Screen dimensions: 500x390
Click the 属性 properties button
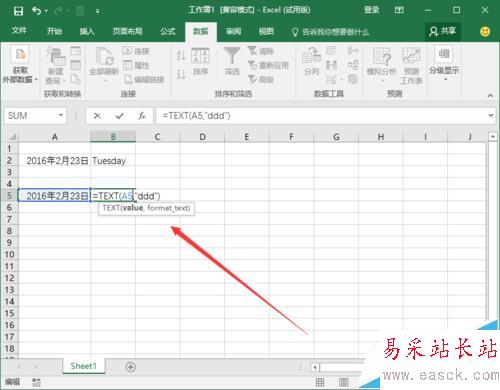(136, 65)
